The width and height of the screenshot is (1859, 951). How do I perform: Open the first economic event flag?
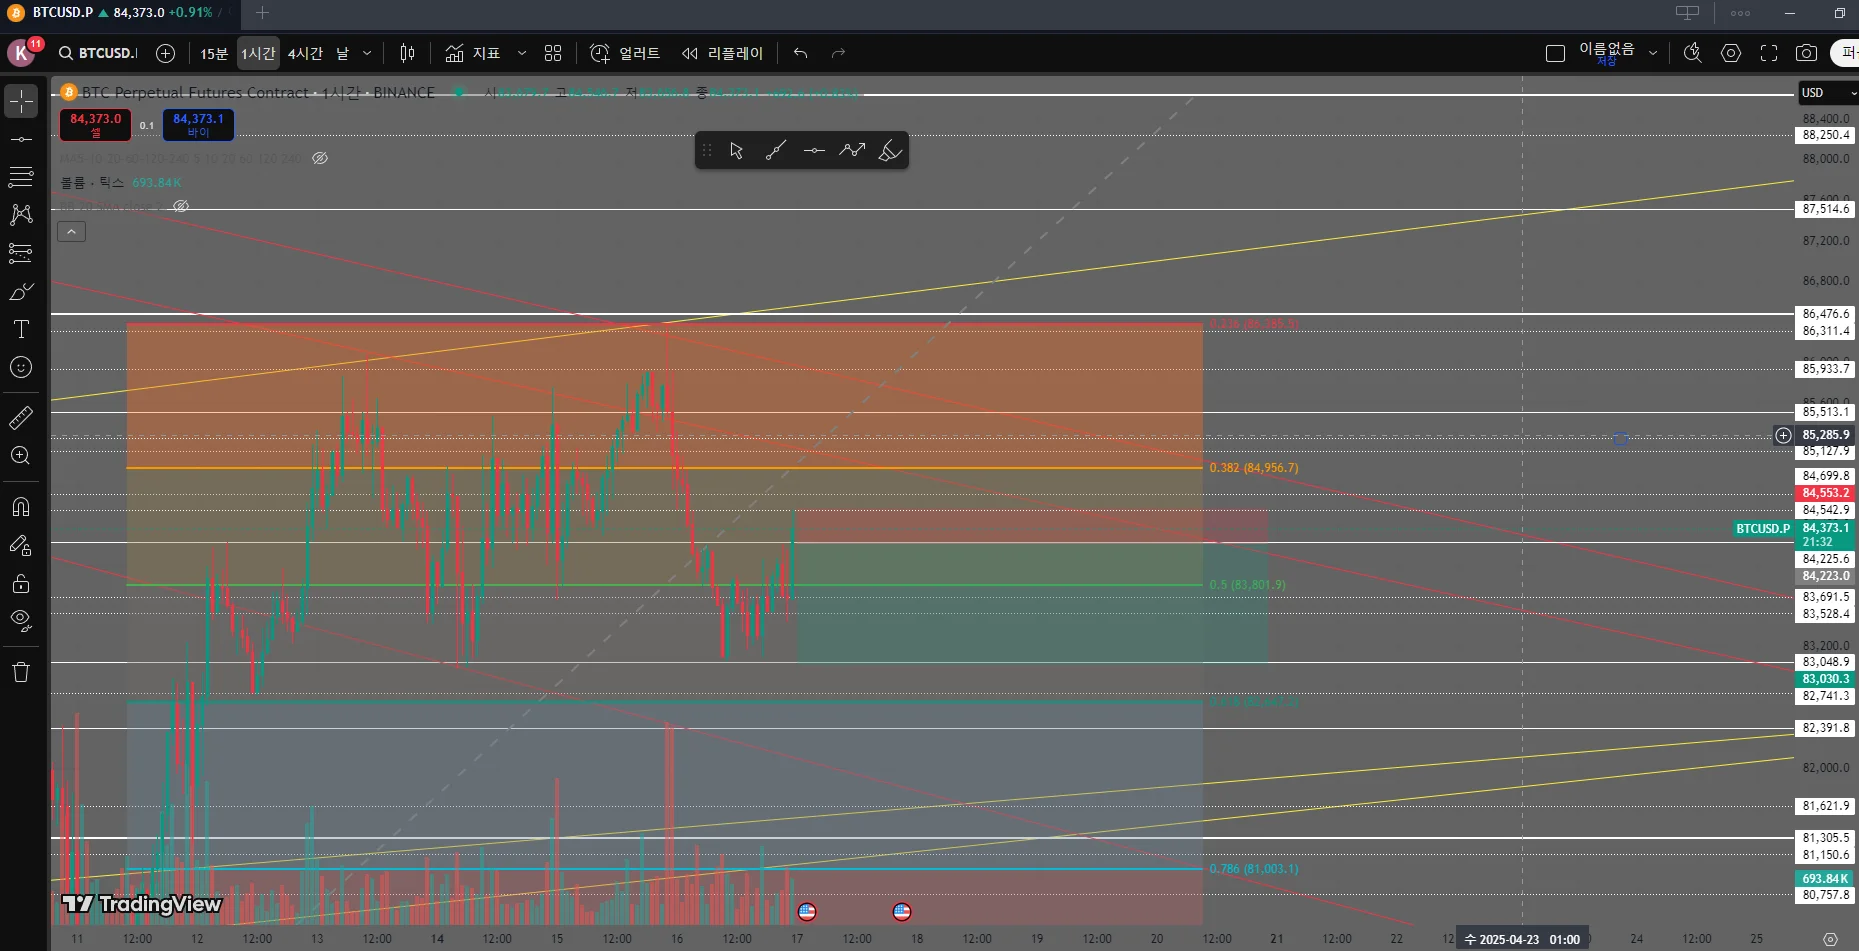(807, 911)
